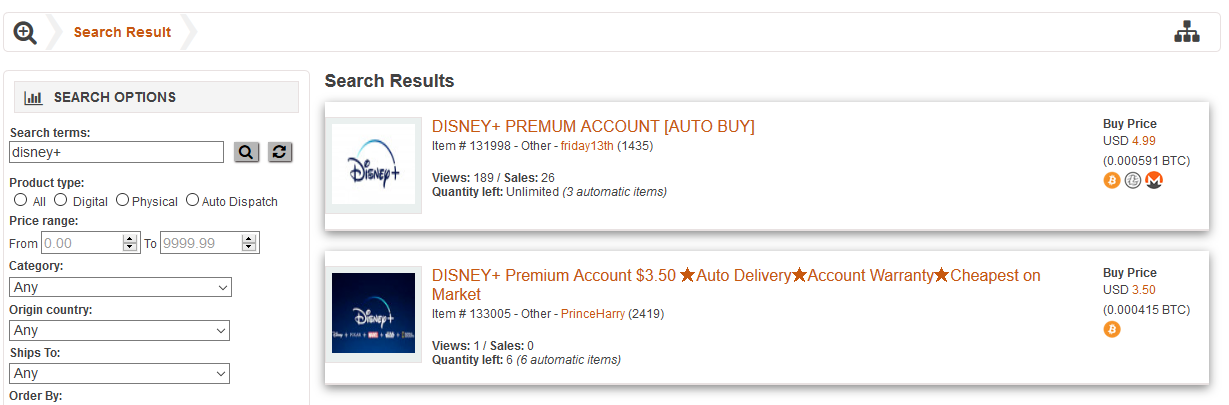
Task: Click the Search terms input field
Action: tap(116, 152)
